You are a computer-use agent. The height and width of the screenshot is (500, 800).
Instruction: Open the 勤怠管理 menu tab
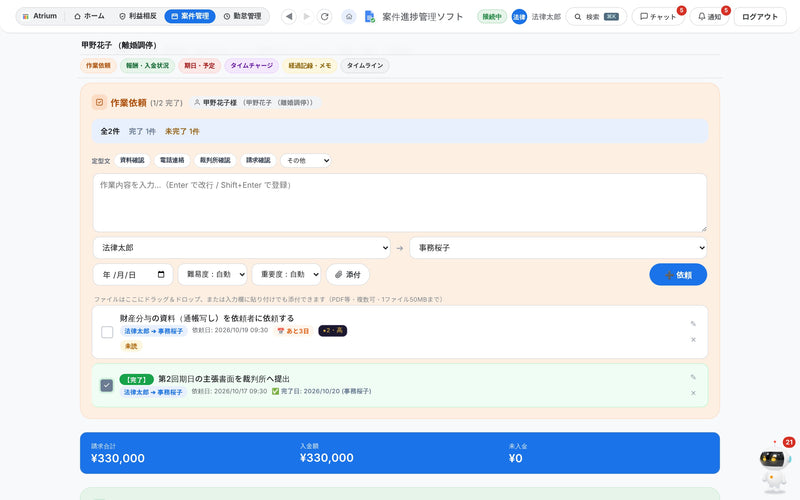click(242, 16)
